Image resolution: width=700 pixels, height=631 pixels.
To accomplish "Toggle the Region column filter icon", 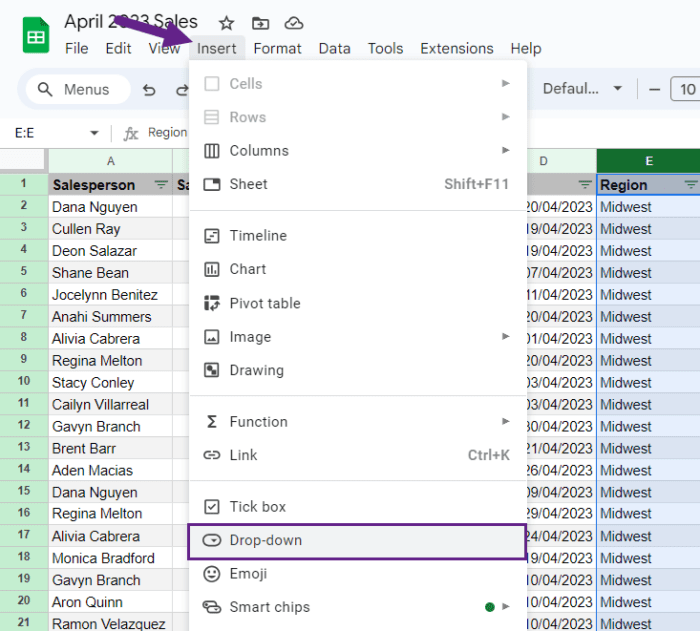I will pos(692,184).
